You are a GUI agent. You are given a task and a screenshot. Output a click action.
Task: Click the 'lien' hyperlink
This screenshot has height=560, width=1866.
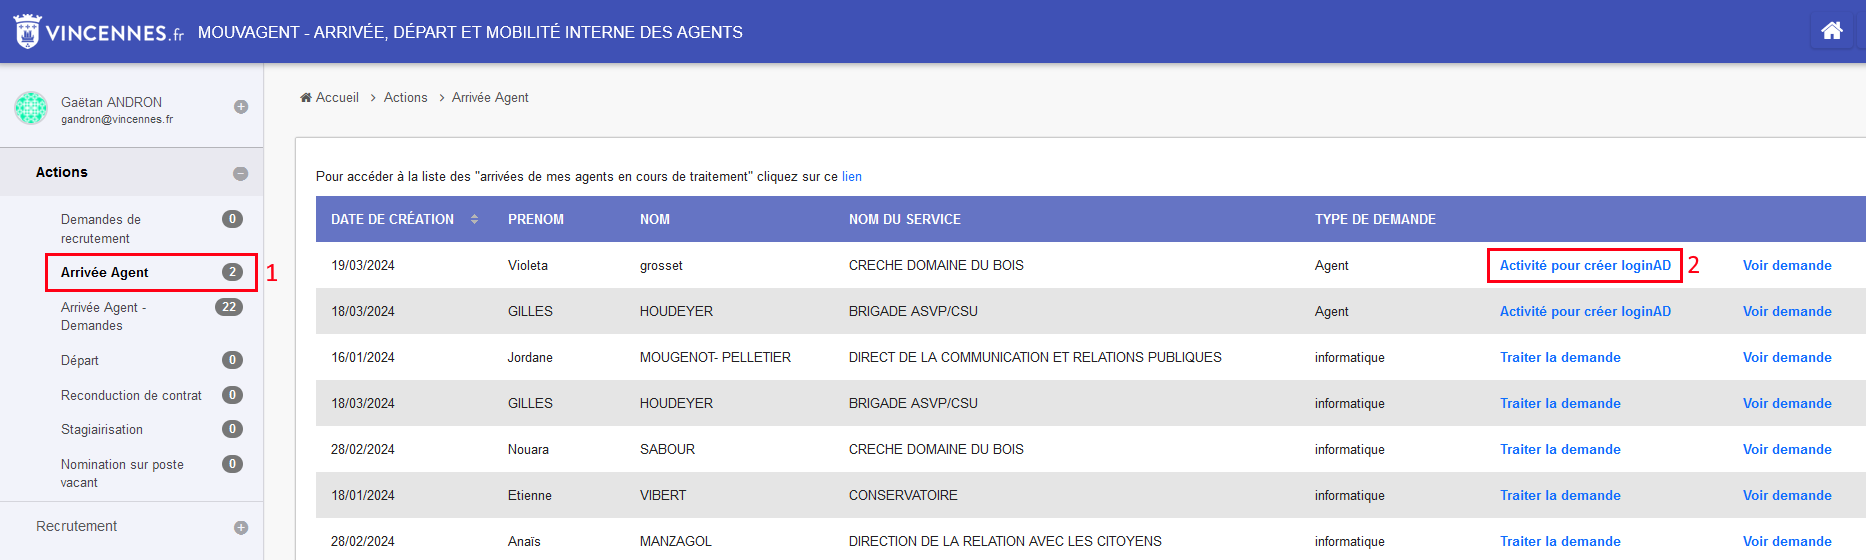[852, 176]
